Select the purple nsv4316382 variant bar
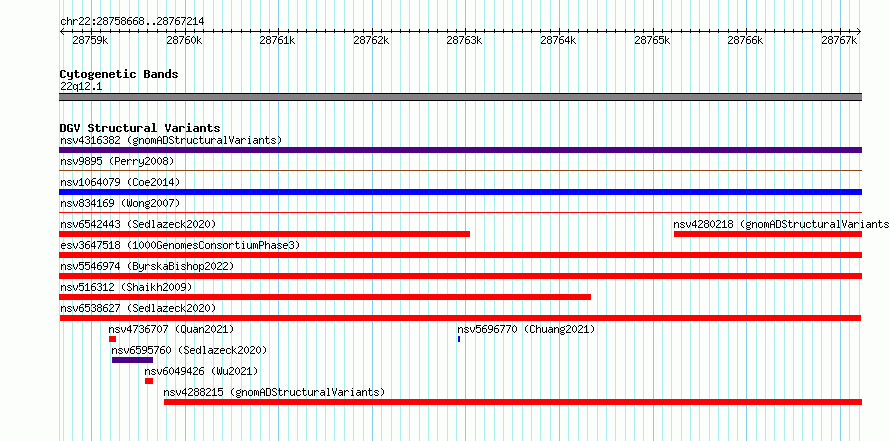The height and width of the screenshot is (441, 890). [x=460, y=150]
